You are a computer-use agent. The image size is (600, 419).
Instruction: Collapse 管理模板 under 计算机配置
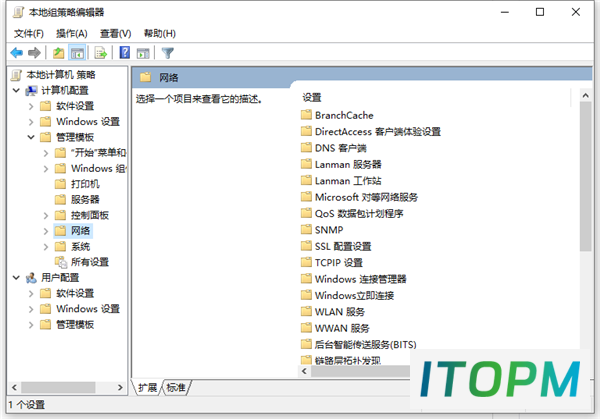31,137
